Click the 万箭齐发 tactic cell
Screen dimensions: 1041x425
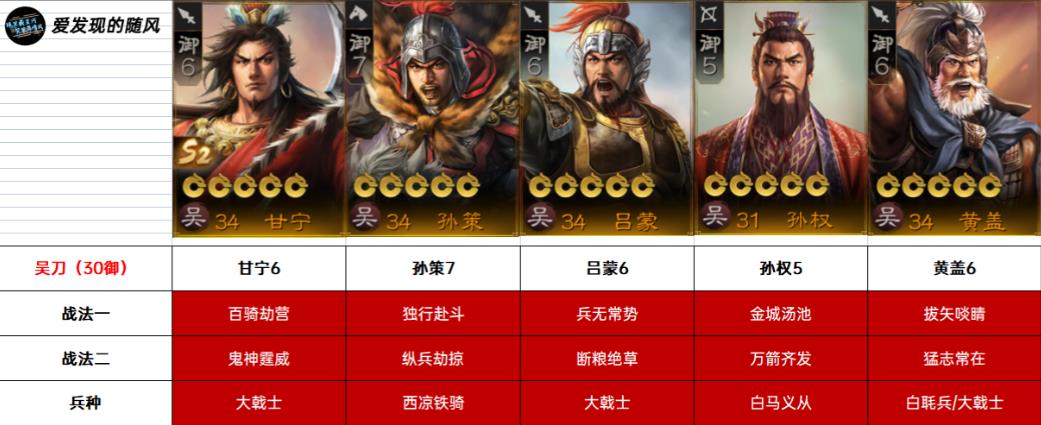coord(781,359)
